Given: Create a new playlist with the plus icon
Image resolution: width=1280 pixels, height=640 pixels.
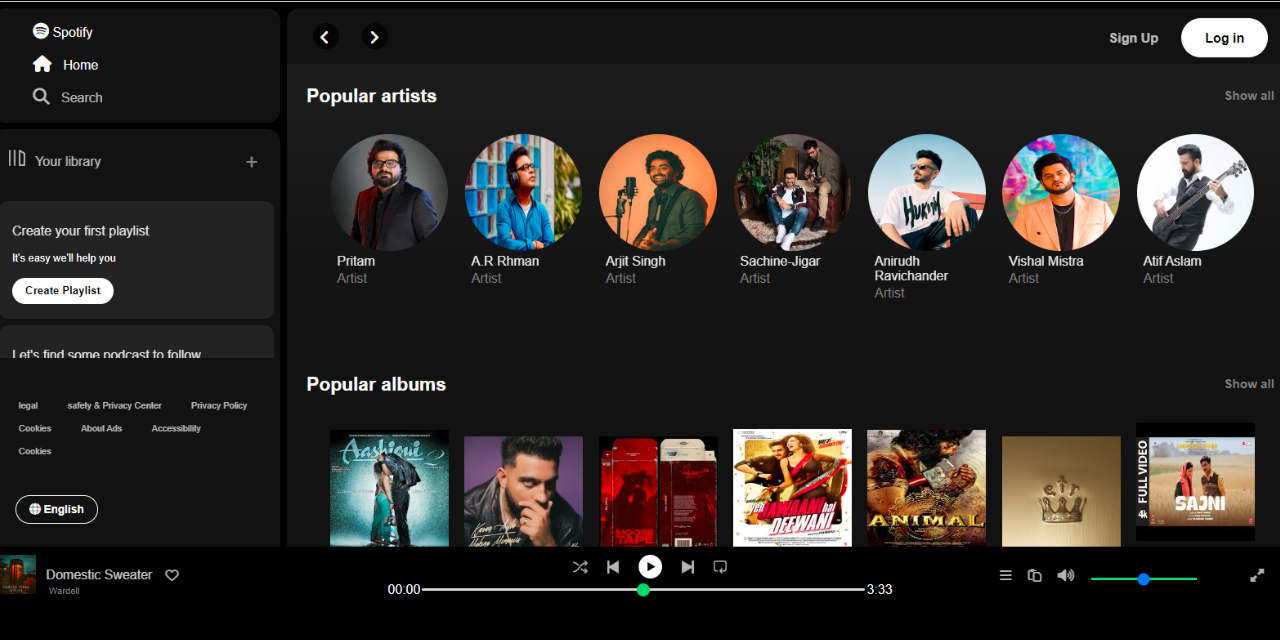Looking at the screenshot, I should tap(251, 161).
